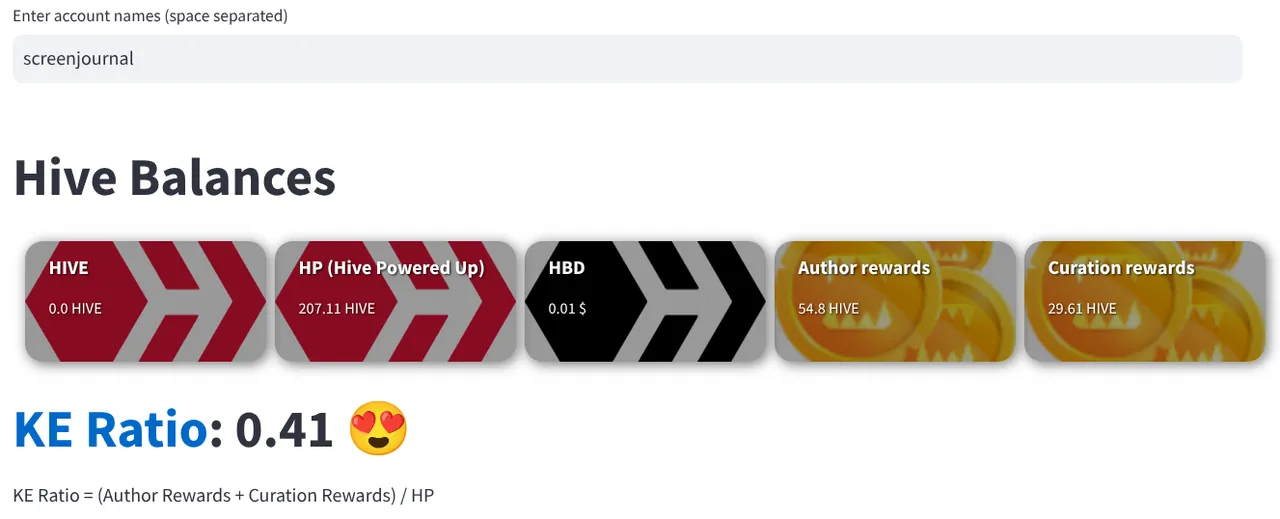Click the gold coin image on Author rewards card

[x=896, y=301]
